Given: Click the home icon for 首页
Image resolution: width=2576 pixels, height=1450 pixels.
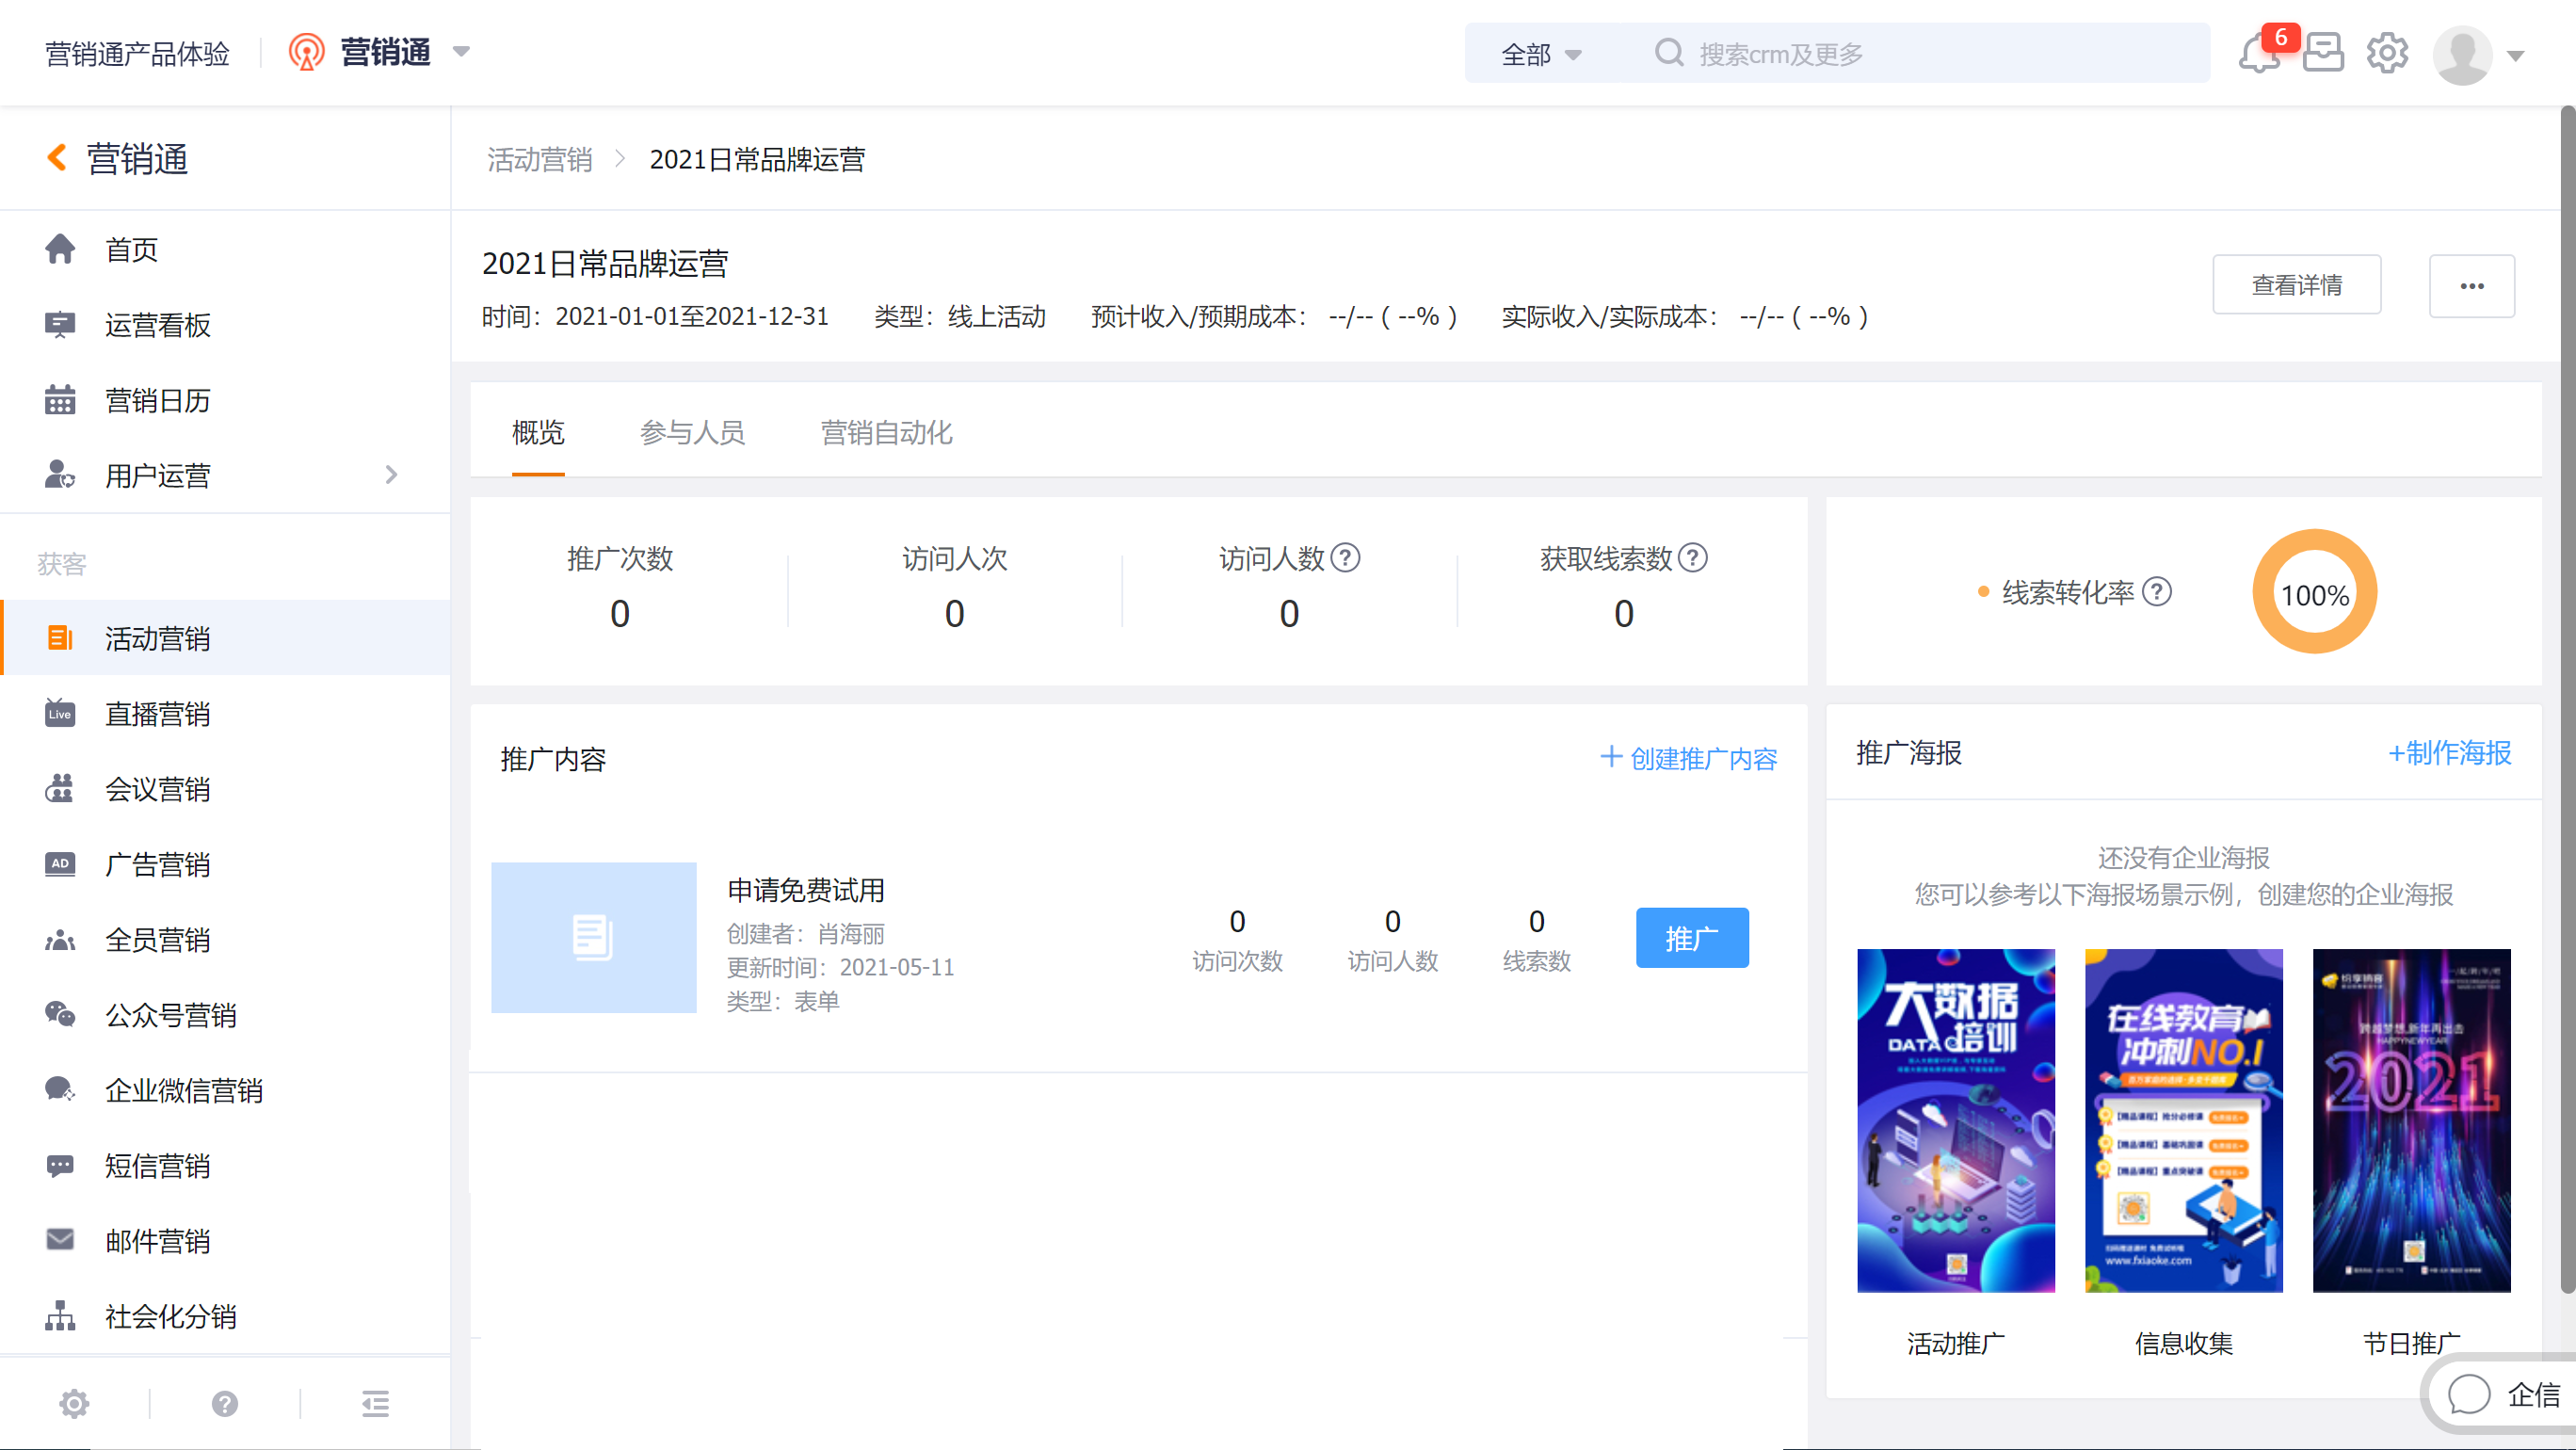Looking at the screenshot, I should 60,249.
